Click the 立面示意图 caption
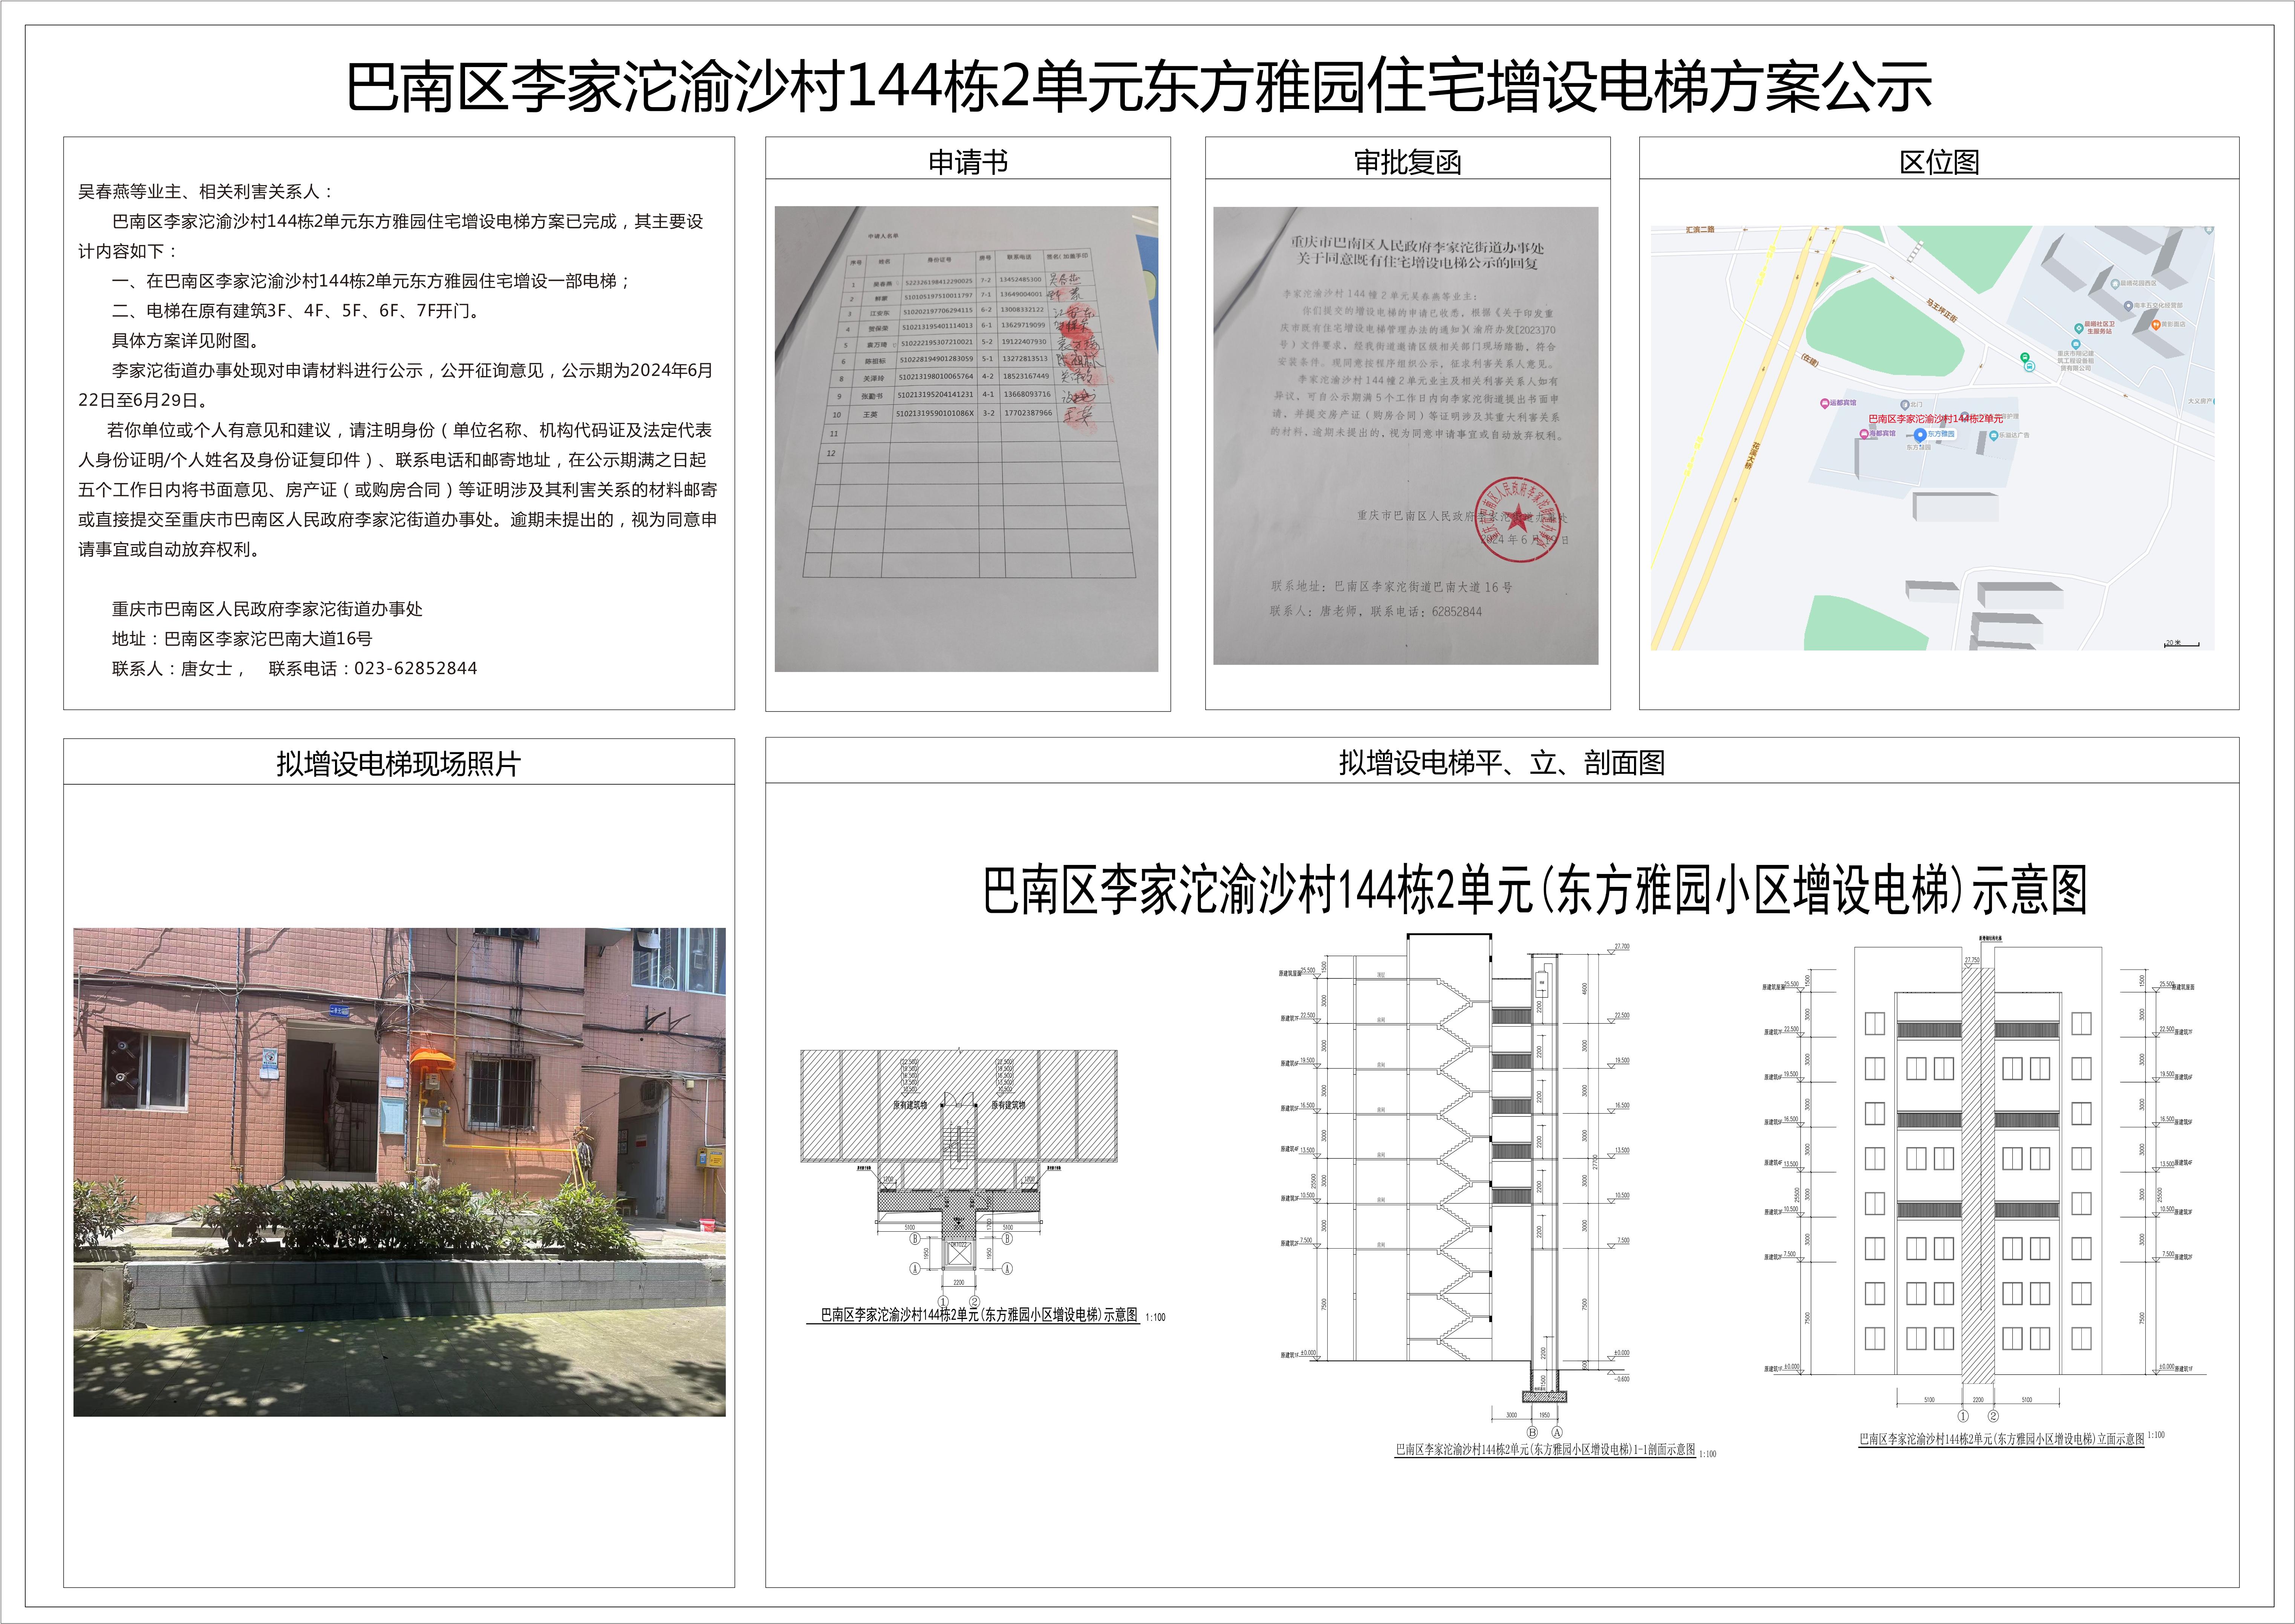2295x1624 pixels. tap(2011, 1438)
